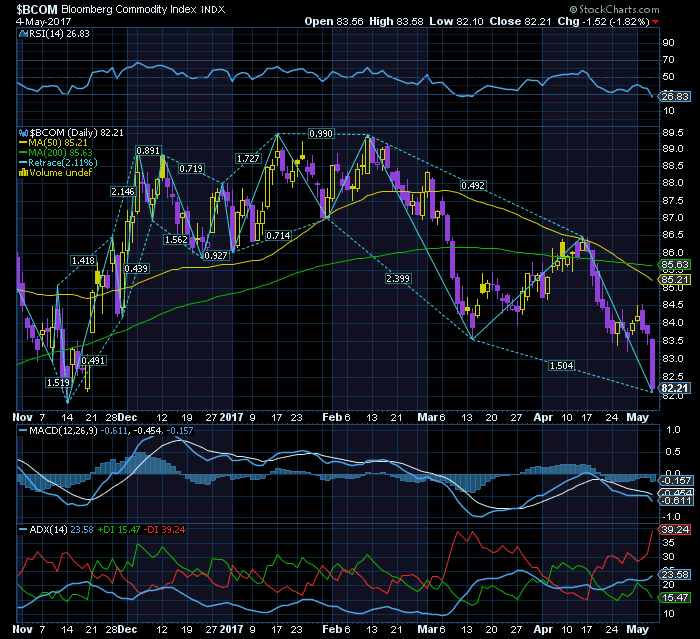700x639 pixels.
Task: Click the 0.990 retracement label
Action: coord(321,134)
